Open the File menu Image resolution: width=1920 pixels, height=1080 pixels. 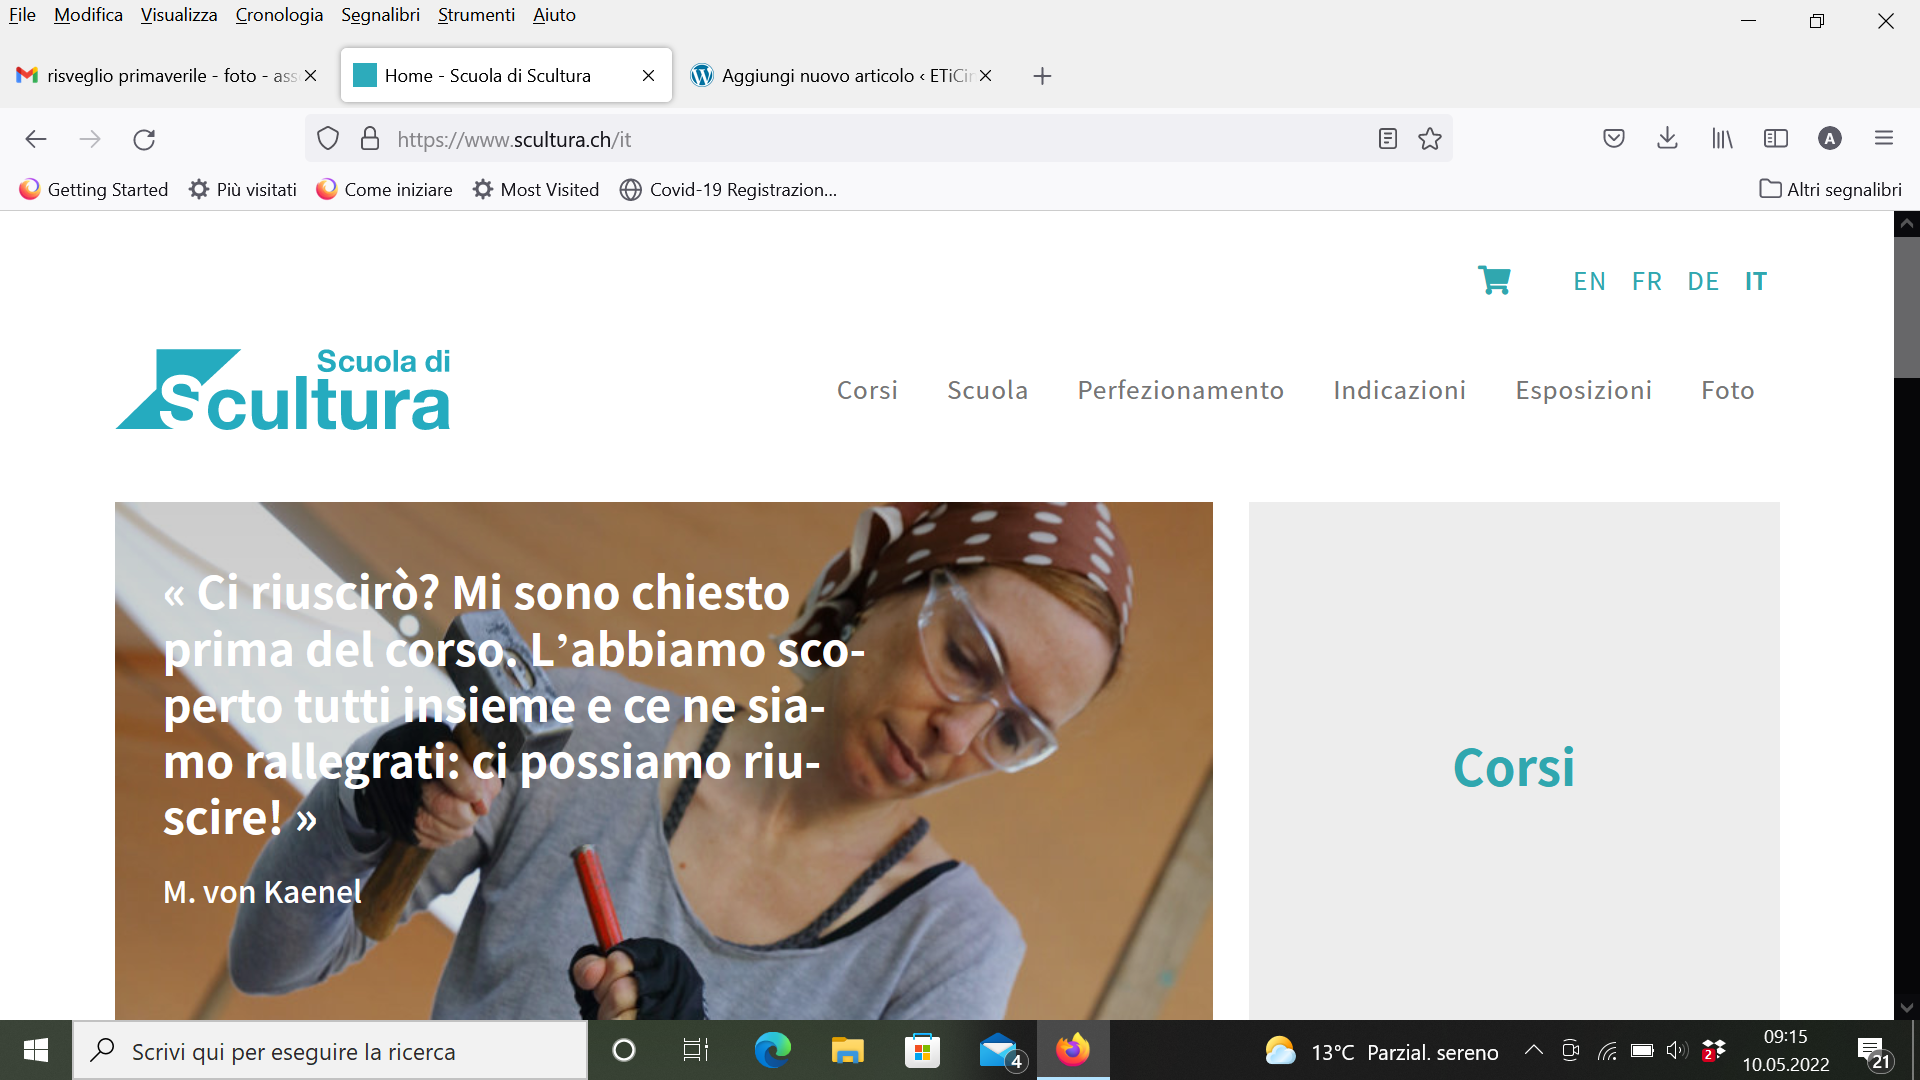(22, 15)
